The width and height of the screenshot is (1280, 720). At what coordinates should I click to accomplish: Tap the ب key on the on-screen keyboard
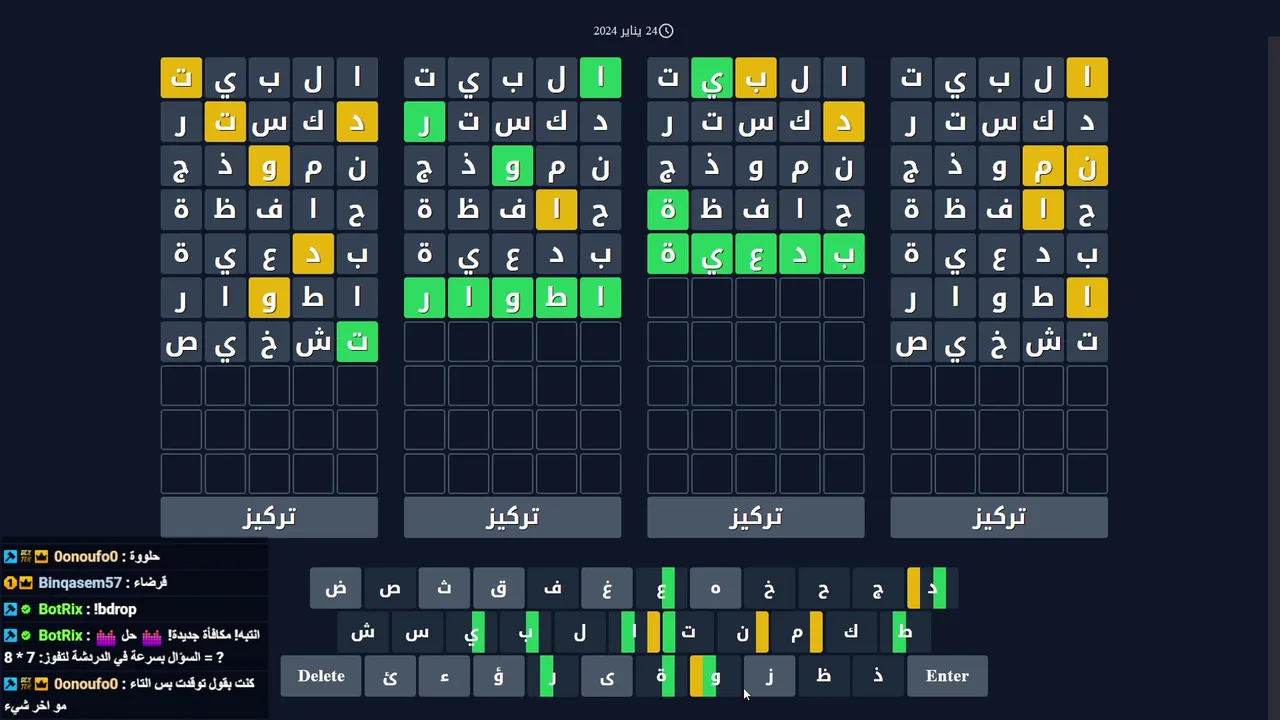[525, 632]
